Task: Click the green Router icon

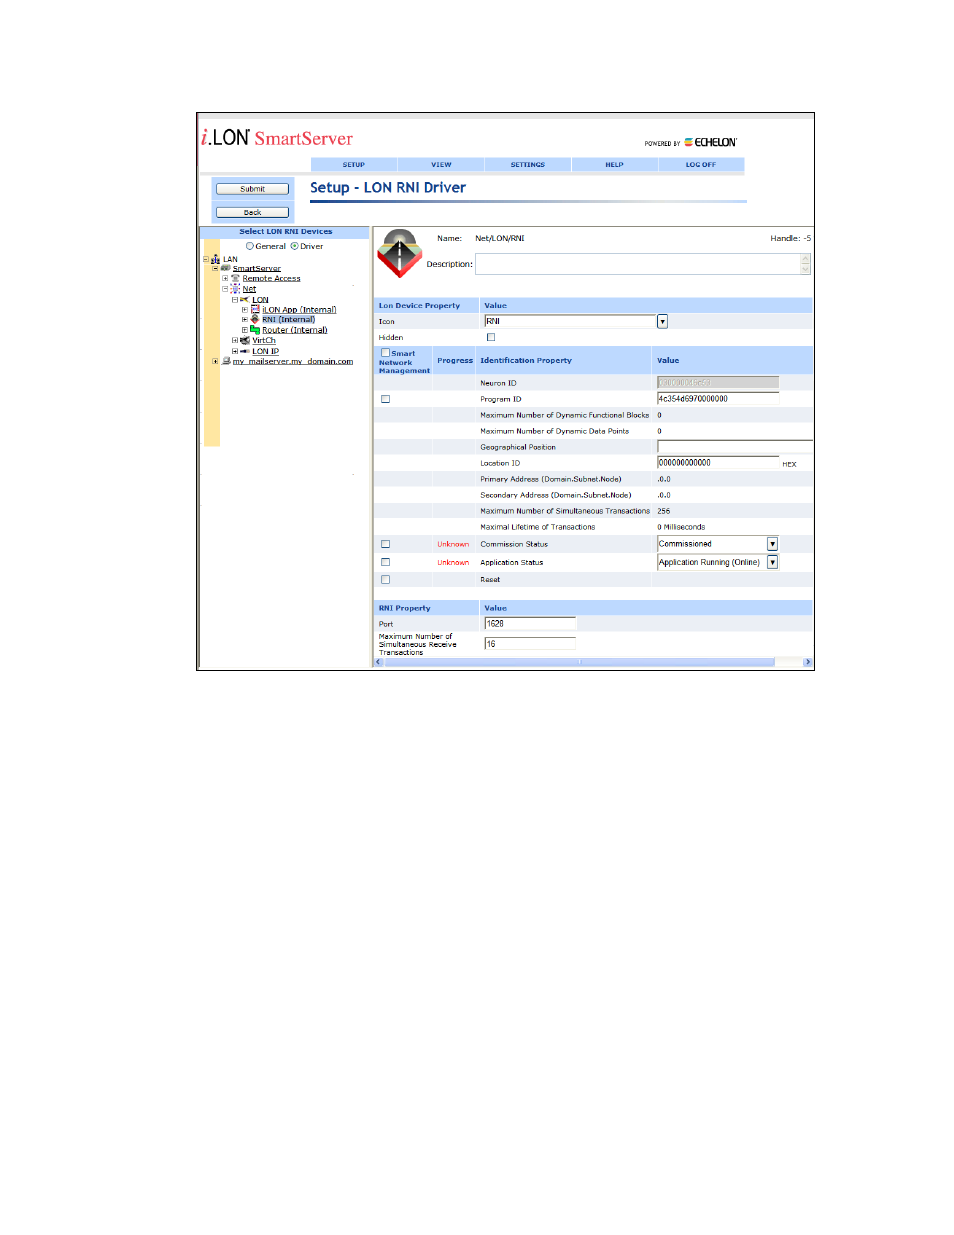Action: pos(255,329)
